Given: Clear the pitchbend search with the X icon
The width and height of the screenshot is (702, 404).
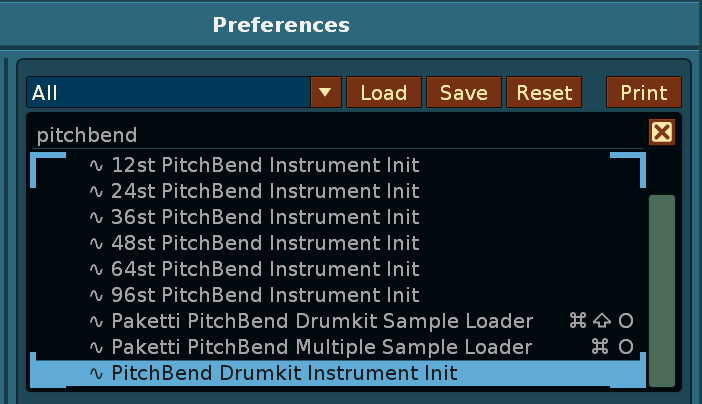Looking at the screenshot, I should [661, 133].
